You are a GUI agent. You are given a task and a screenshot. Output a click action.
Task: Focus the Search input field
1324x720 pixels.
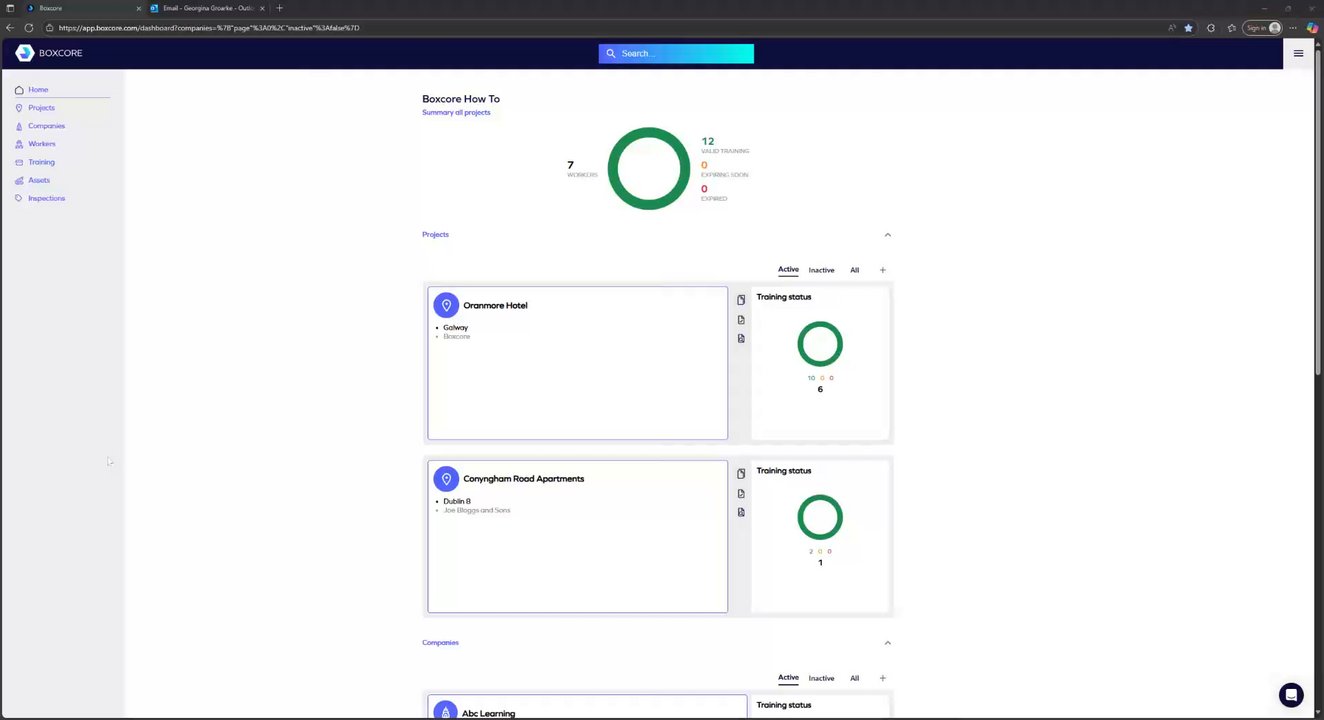pyautogui.click(x=676, y=53)
